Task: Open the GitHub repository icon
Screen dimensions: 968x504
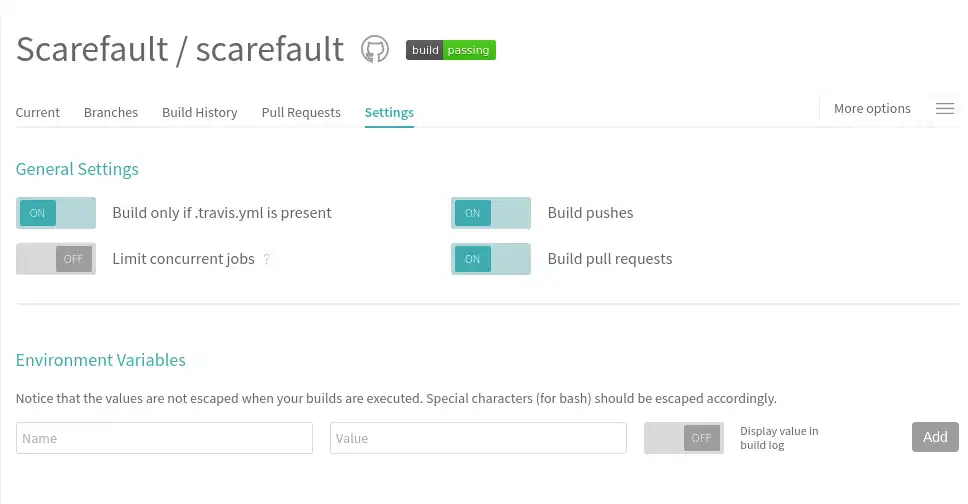Action: click(375, 50)
